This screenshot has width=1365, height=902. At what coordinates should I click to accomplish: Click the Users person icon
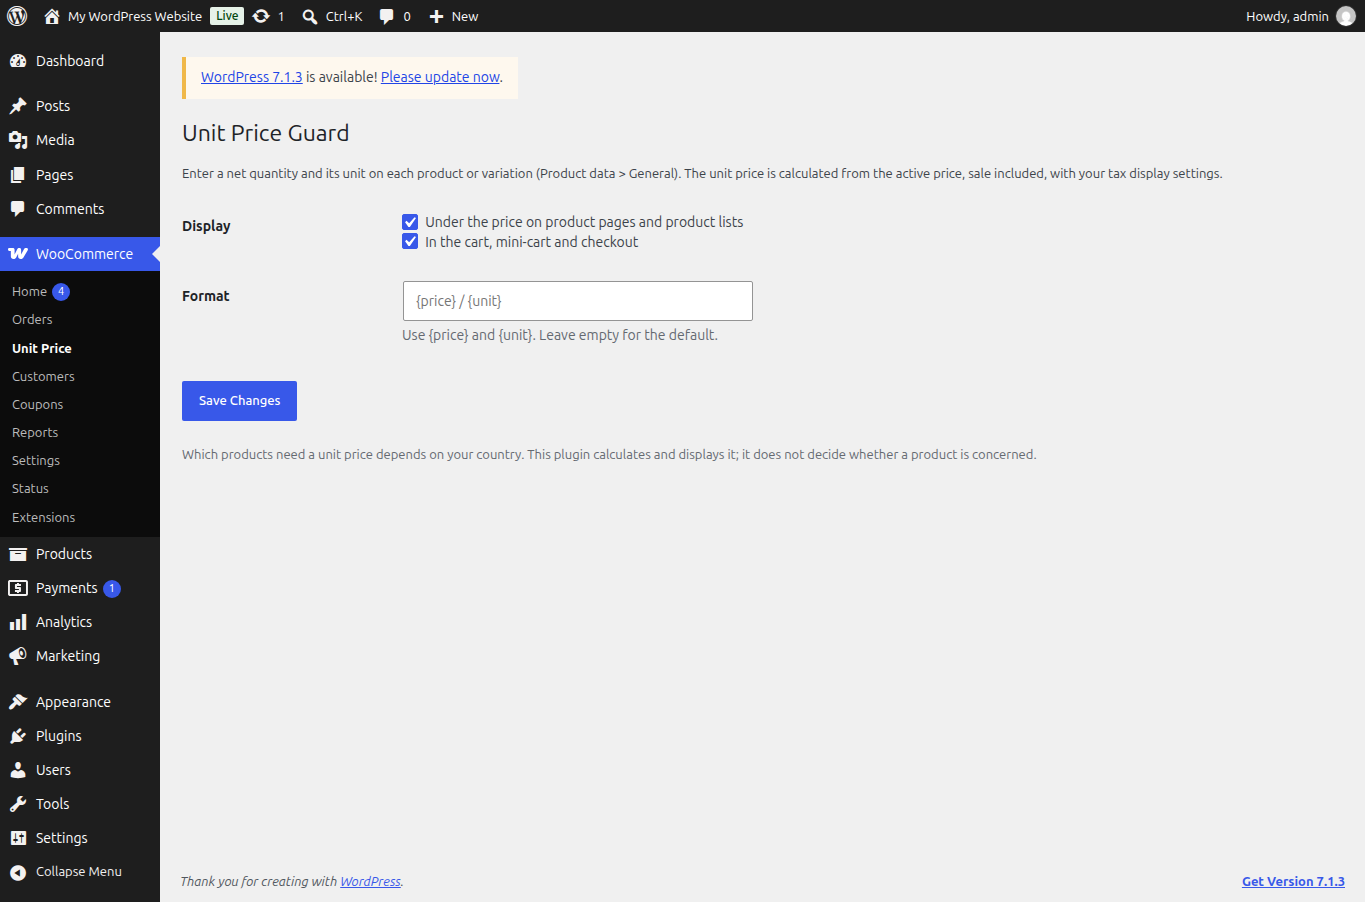(x=18, y=770)
